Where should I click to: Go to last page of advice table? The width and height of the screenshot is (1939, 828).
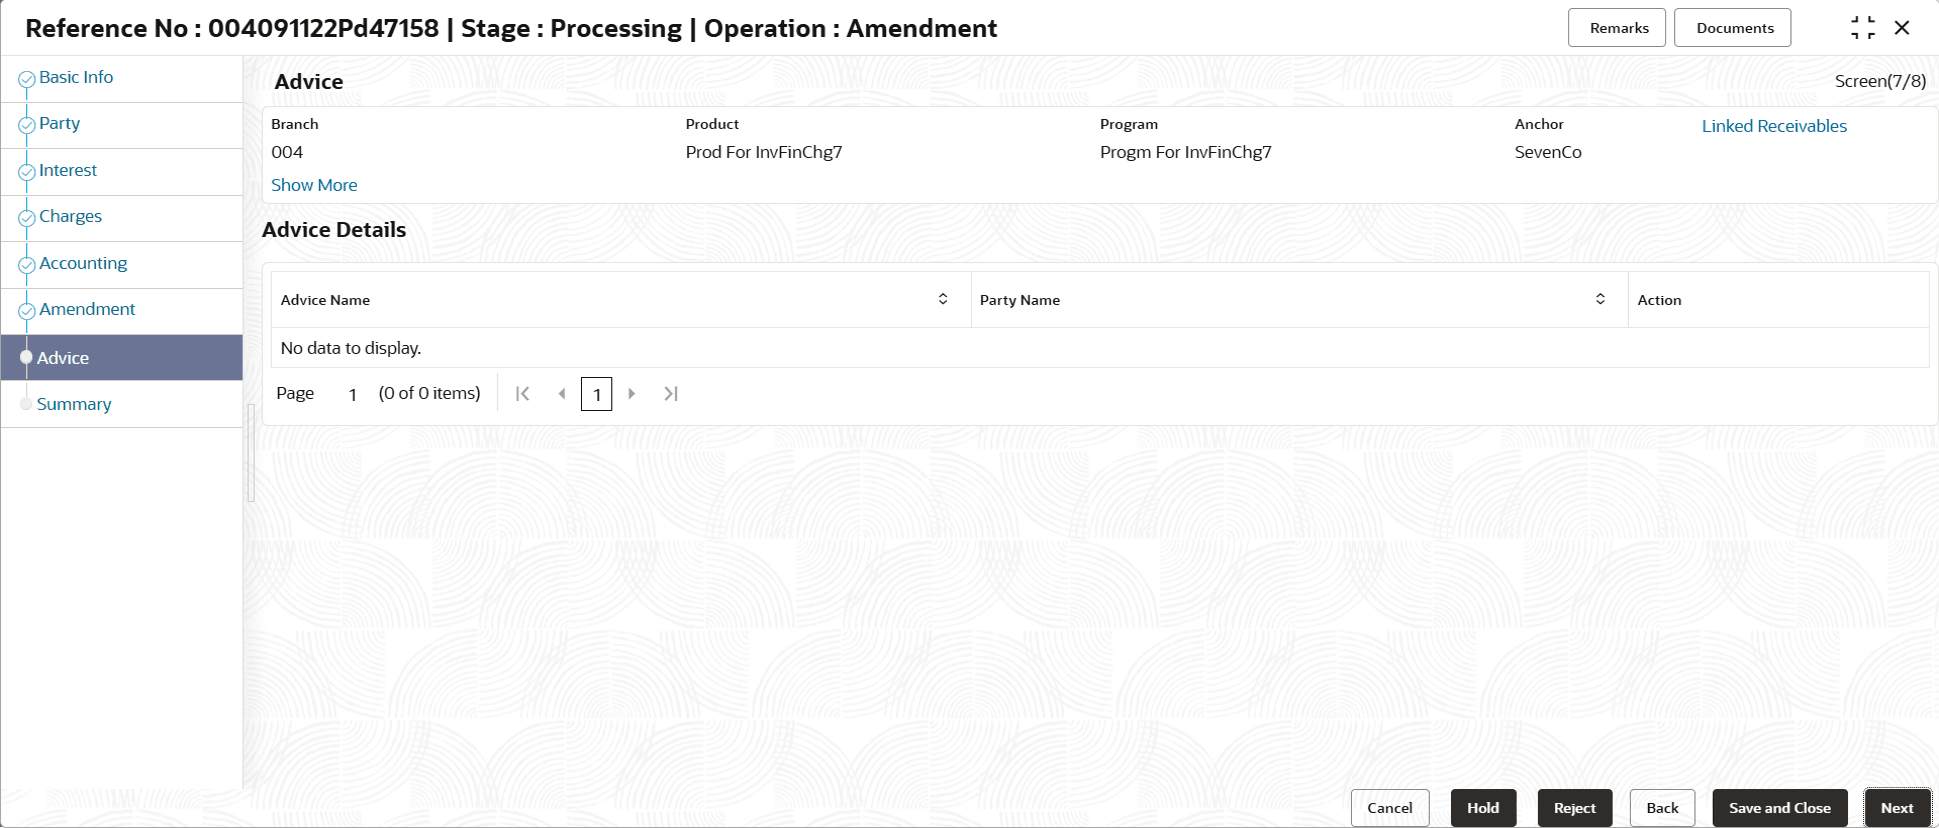pos(671,394)
